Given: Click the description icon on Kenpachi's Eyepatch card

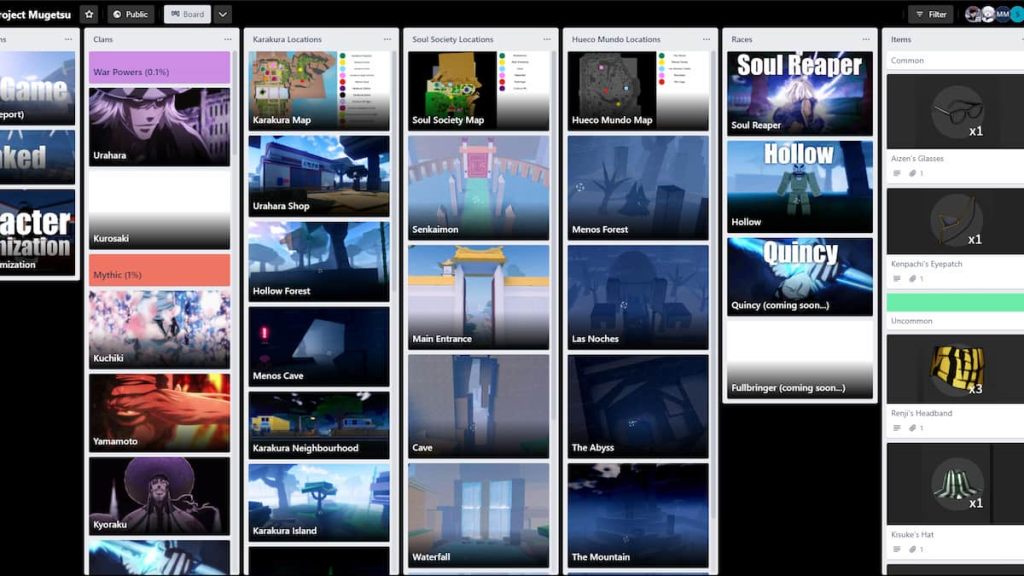Looking at the screenshot, I should [x=896, y=279].
